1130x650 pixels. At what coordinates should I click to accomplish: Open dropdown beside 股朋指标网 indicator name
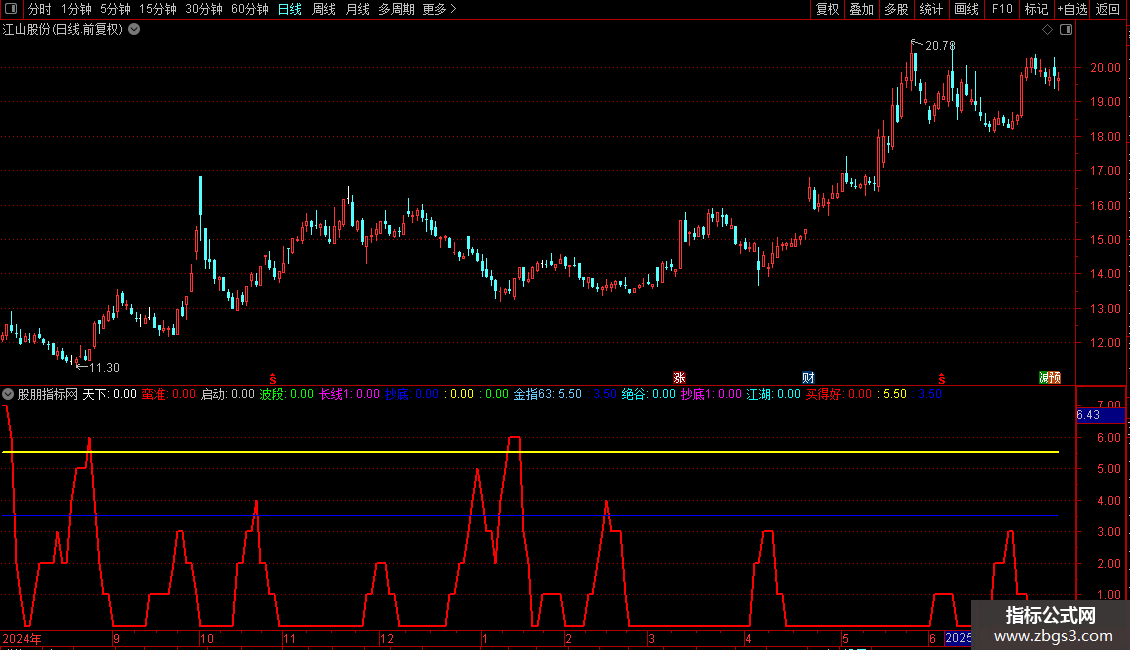(x=8, y=394)
